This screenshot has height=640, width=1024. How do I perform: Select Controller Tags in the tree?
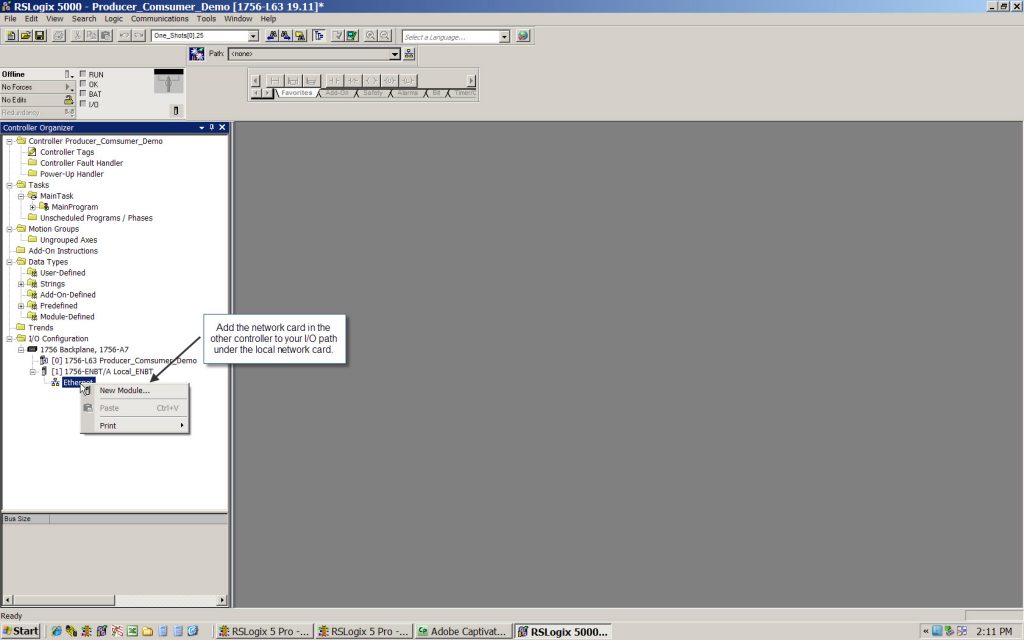(x=67, y=152)
